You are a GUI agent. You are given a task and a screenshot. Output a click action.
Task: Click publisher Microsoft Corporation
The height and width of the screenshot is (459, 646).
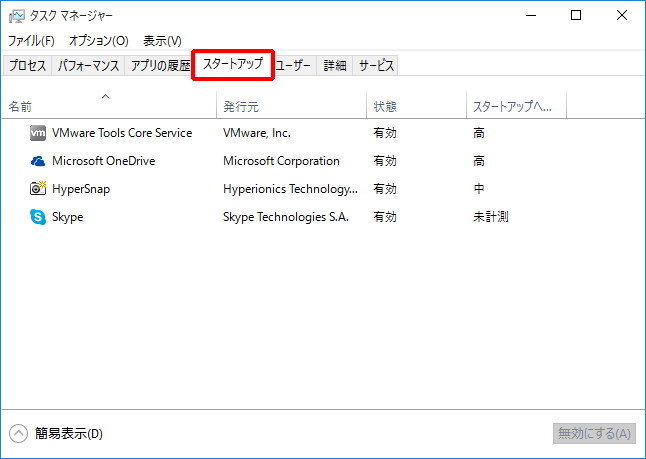(281, 161)
